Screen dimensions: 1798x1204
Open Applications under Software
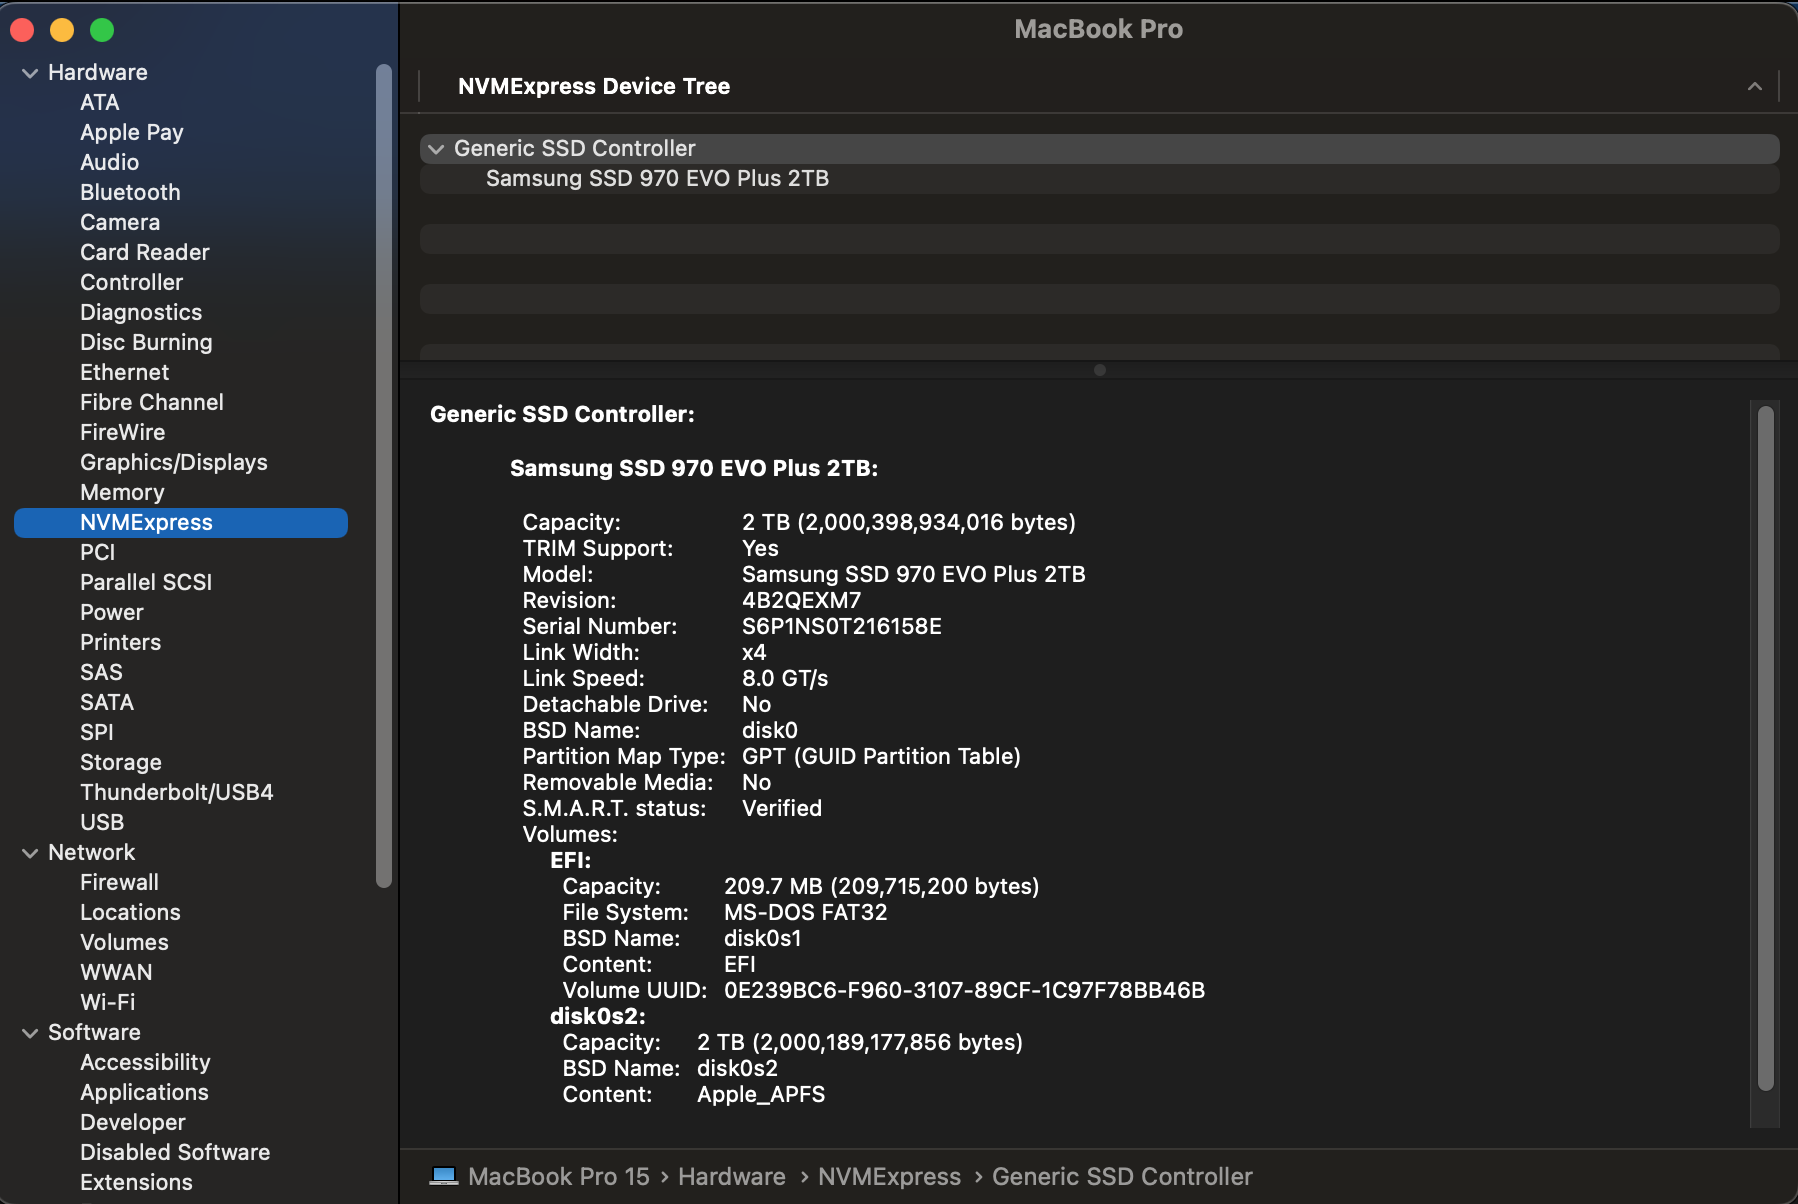145,1093
